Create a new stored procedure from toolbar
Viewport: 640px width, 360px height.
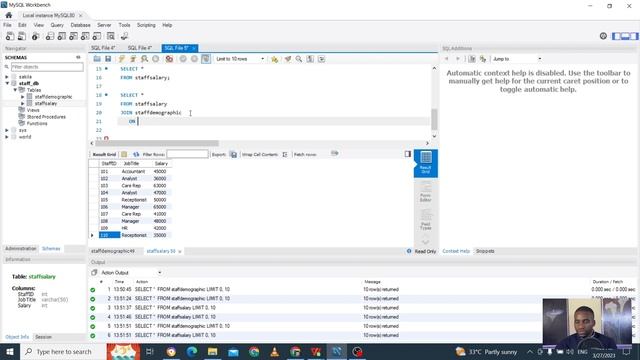pos(85,36)
